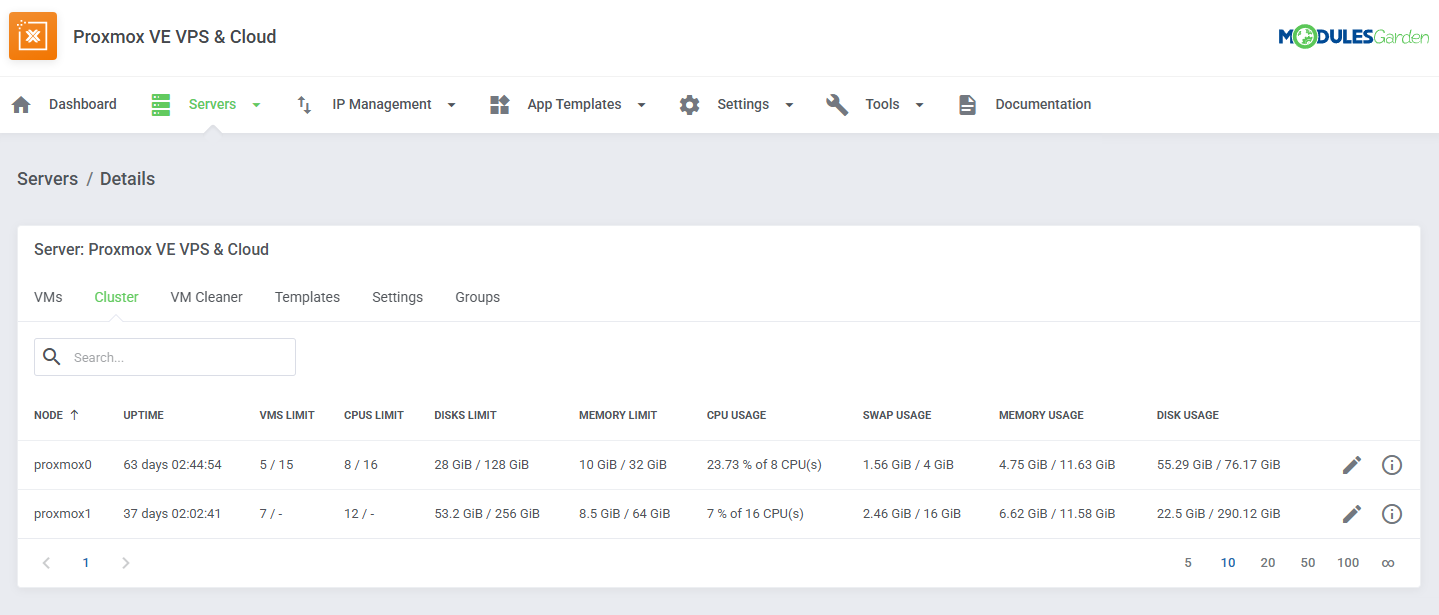Expand the Servers dropdown menu
1439x615 pixels.
point(256,104)
